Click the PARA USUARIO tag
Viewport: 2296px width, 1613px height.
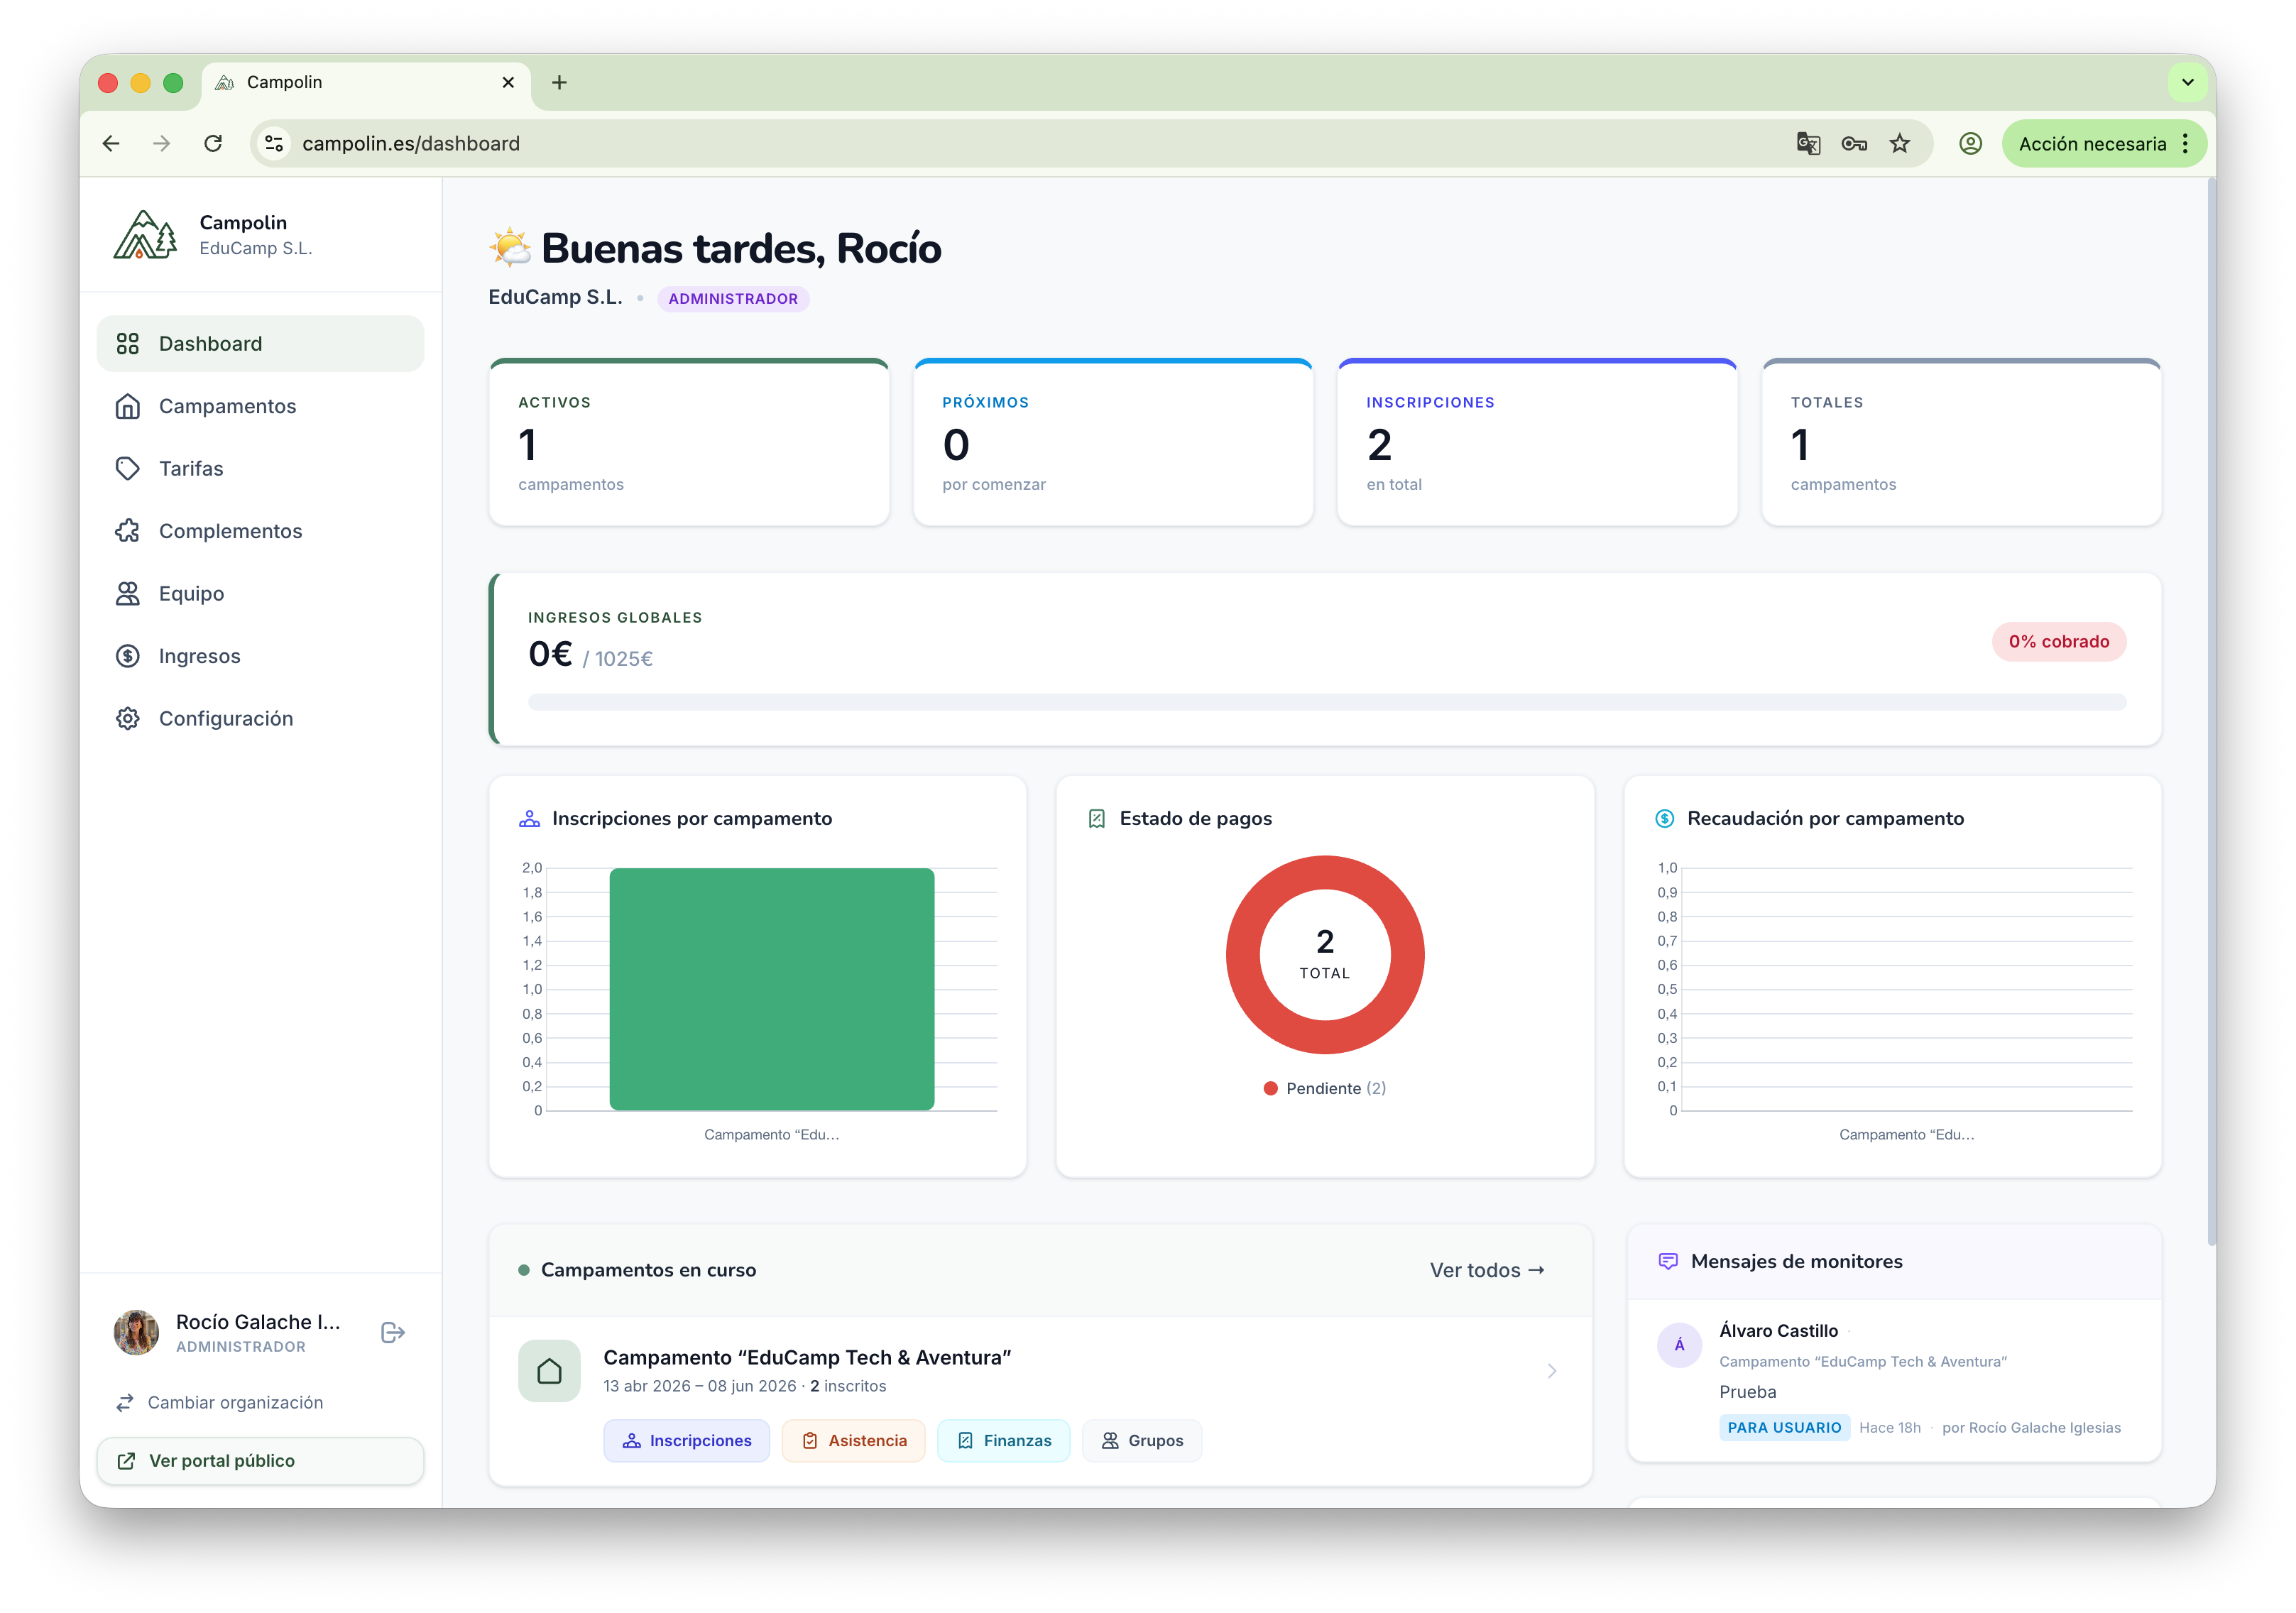point(1784,1428)
